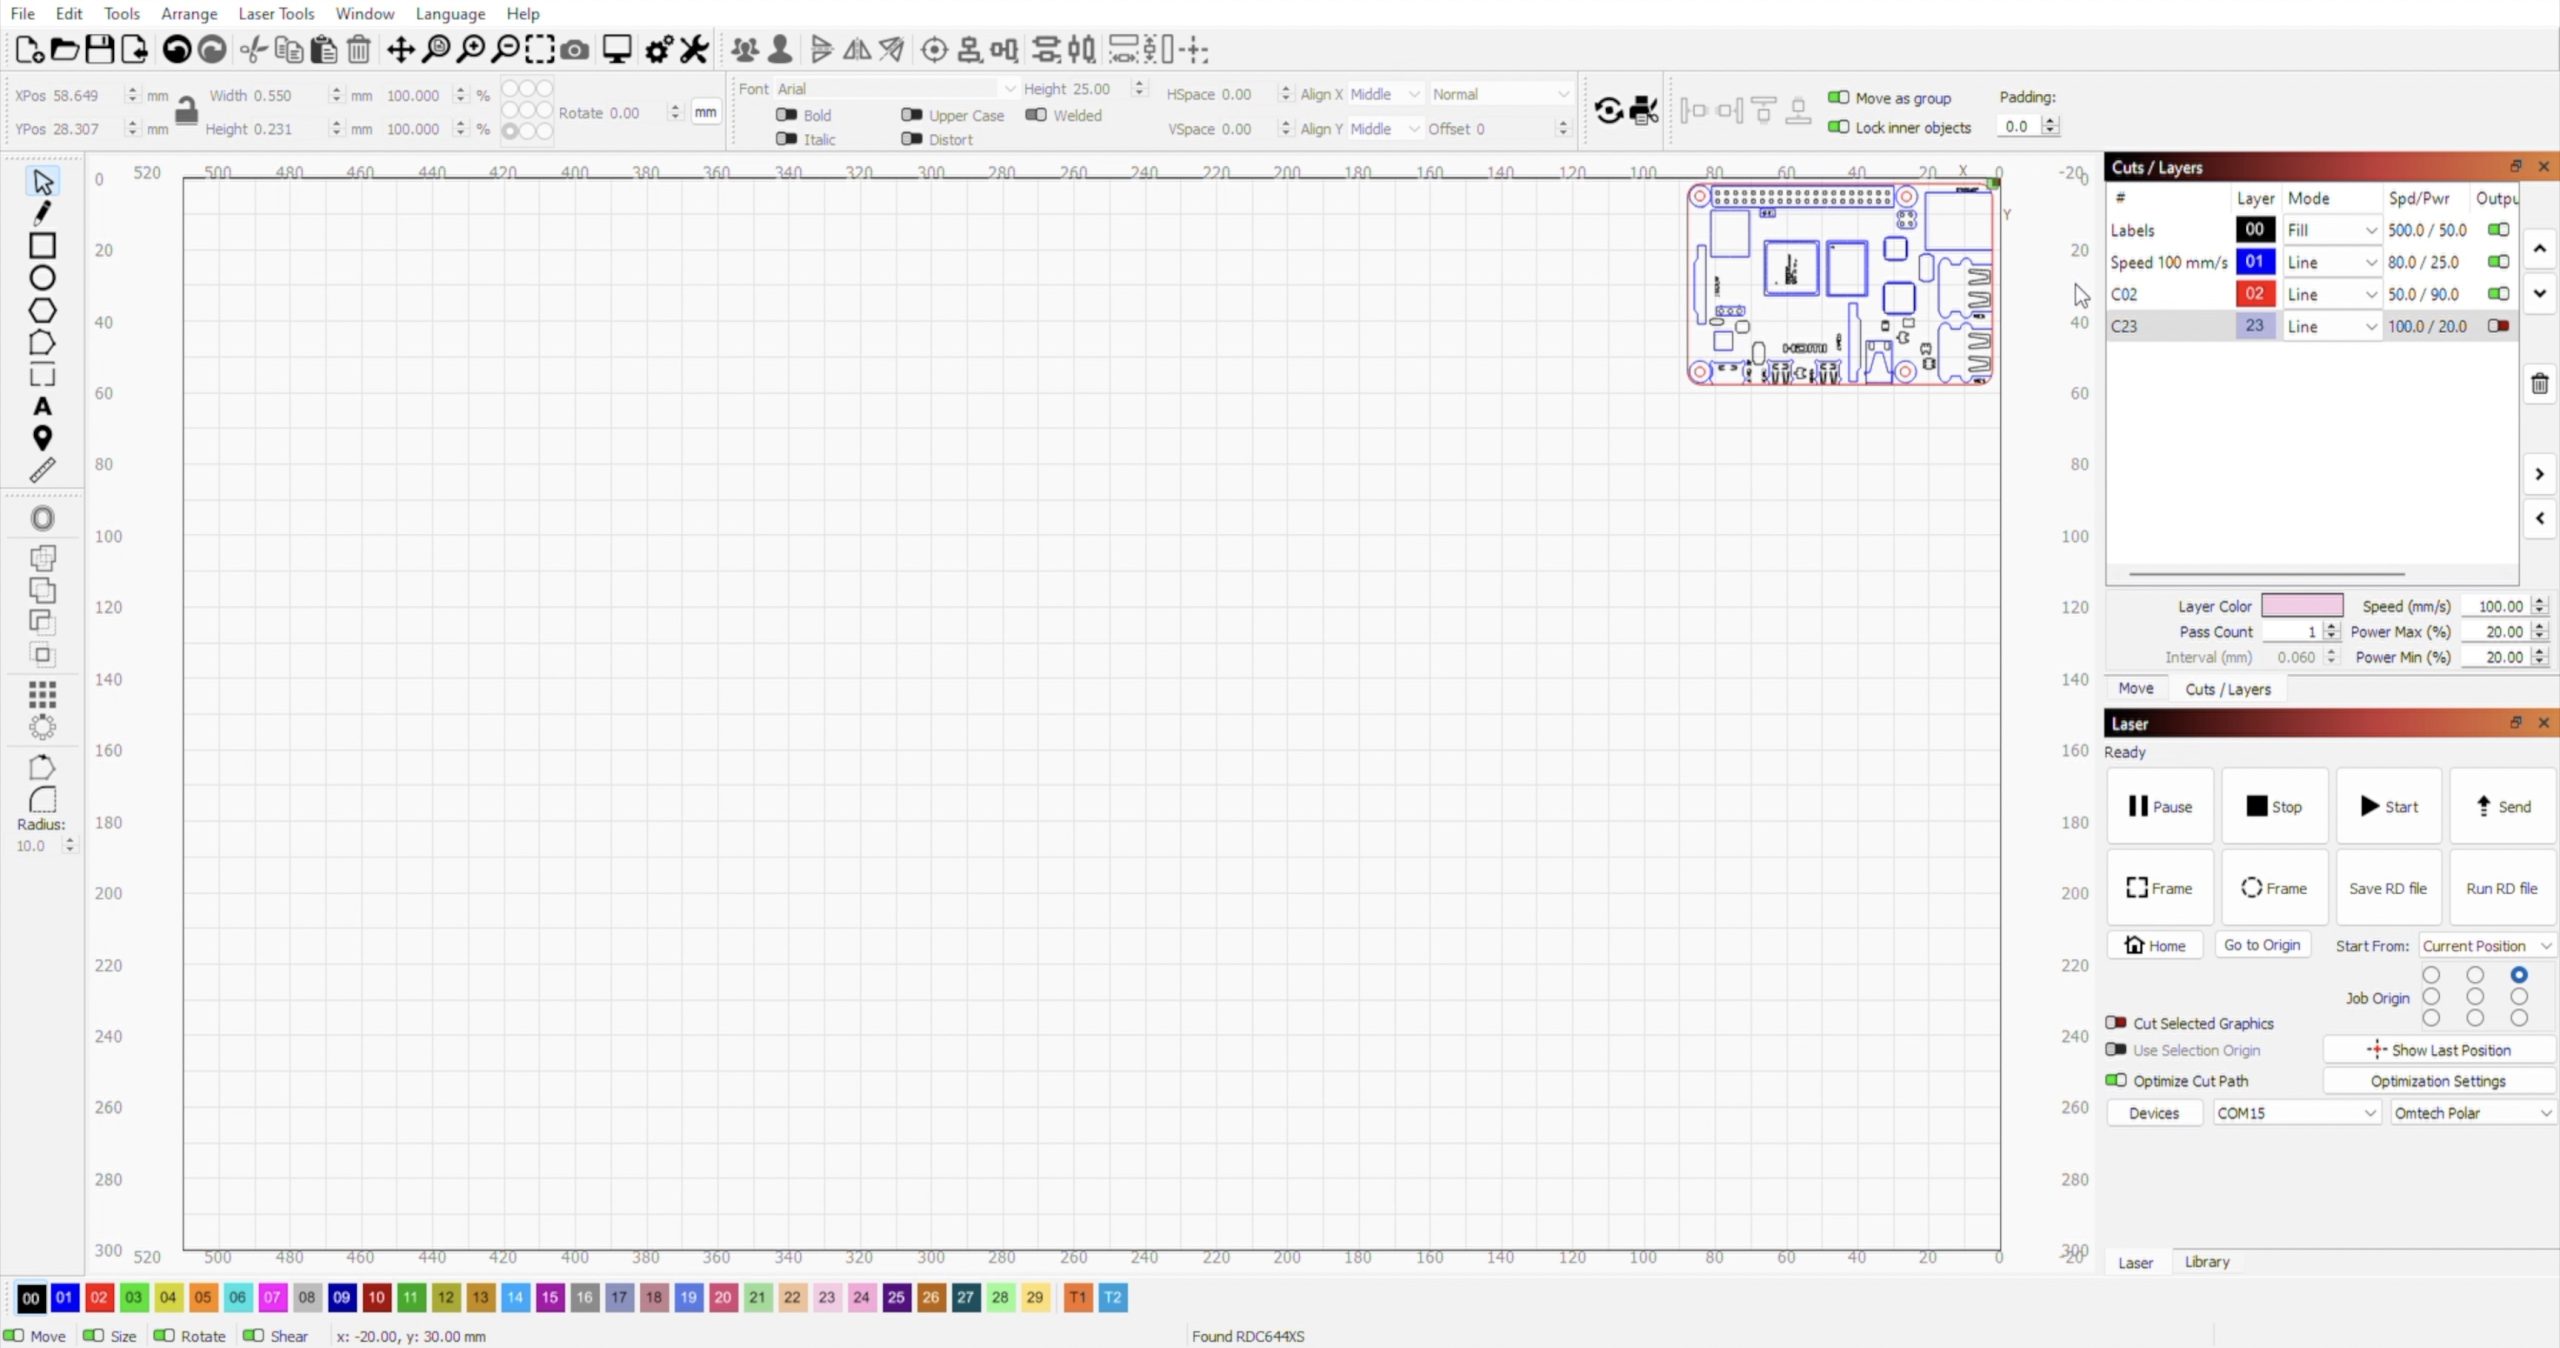Expand Mode dropdown for Labels layer
The width and height of the screenshot is (2560, 1348).
(2330, 230)
